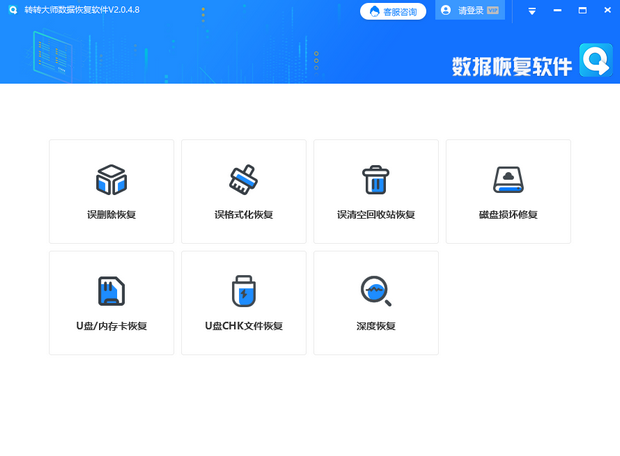Viewport: 620px width, 456px height.
Task: Open the 客服咨询 customer service button
Action: pos(393,11)
